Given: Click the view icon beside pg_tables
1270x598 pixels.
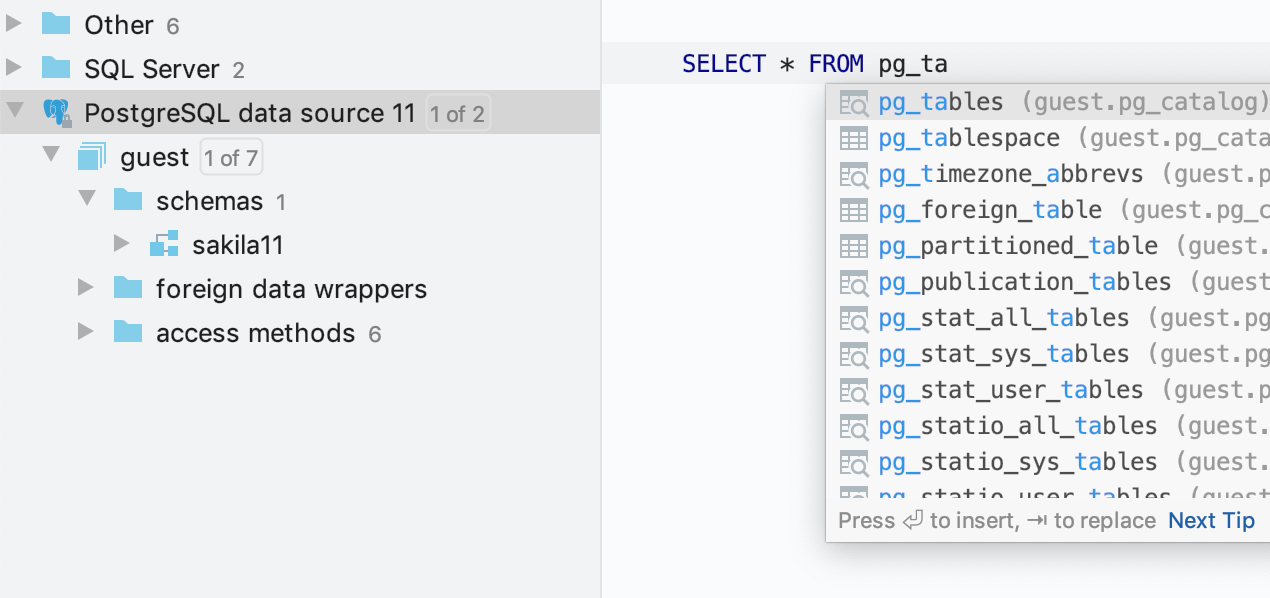Looking at the screenshot, I should tap(854, 102).
